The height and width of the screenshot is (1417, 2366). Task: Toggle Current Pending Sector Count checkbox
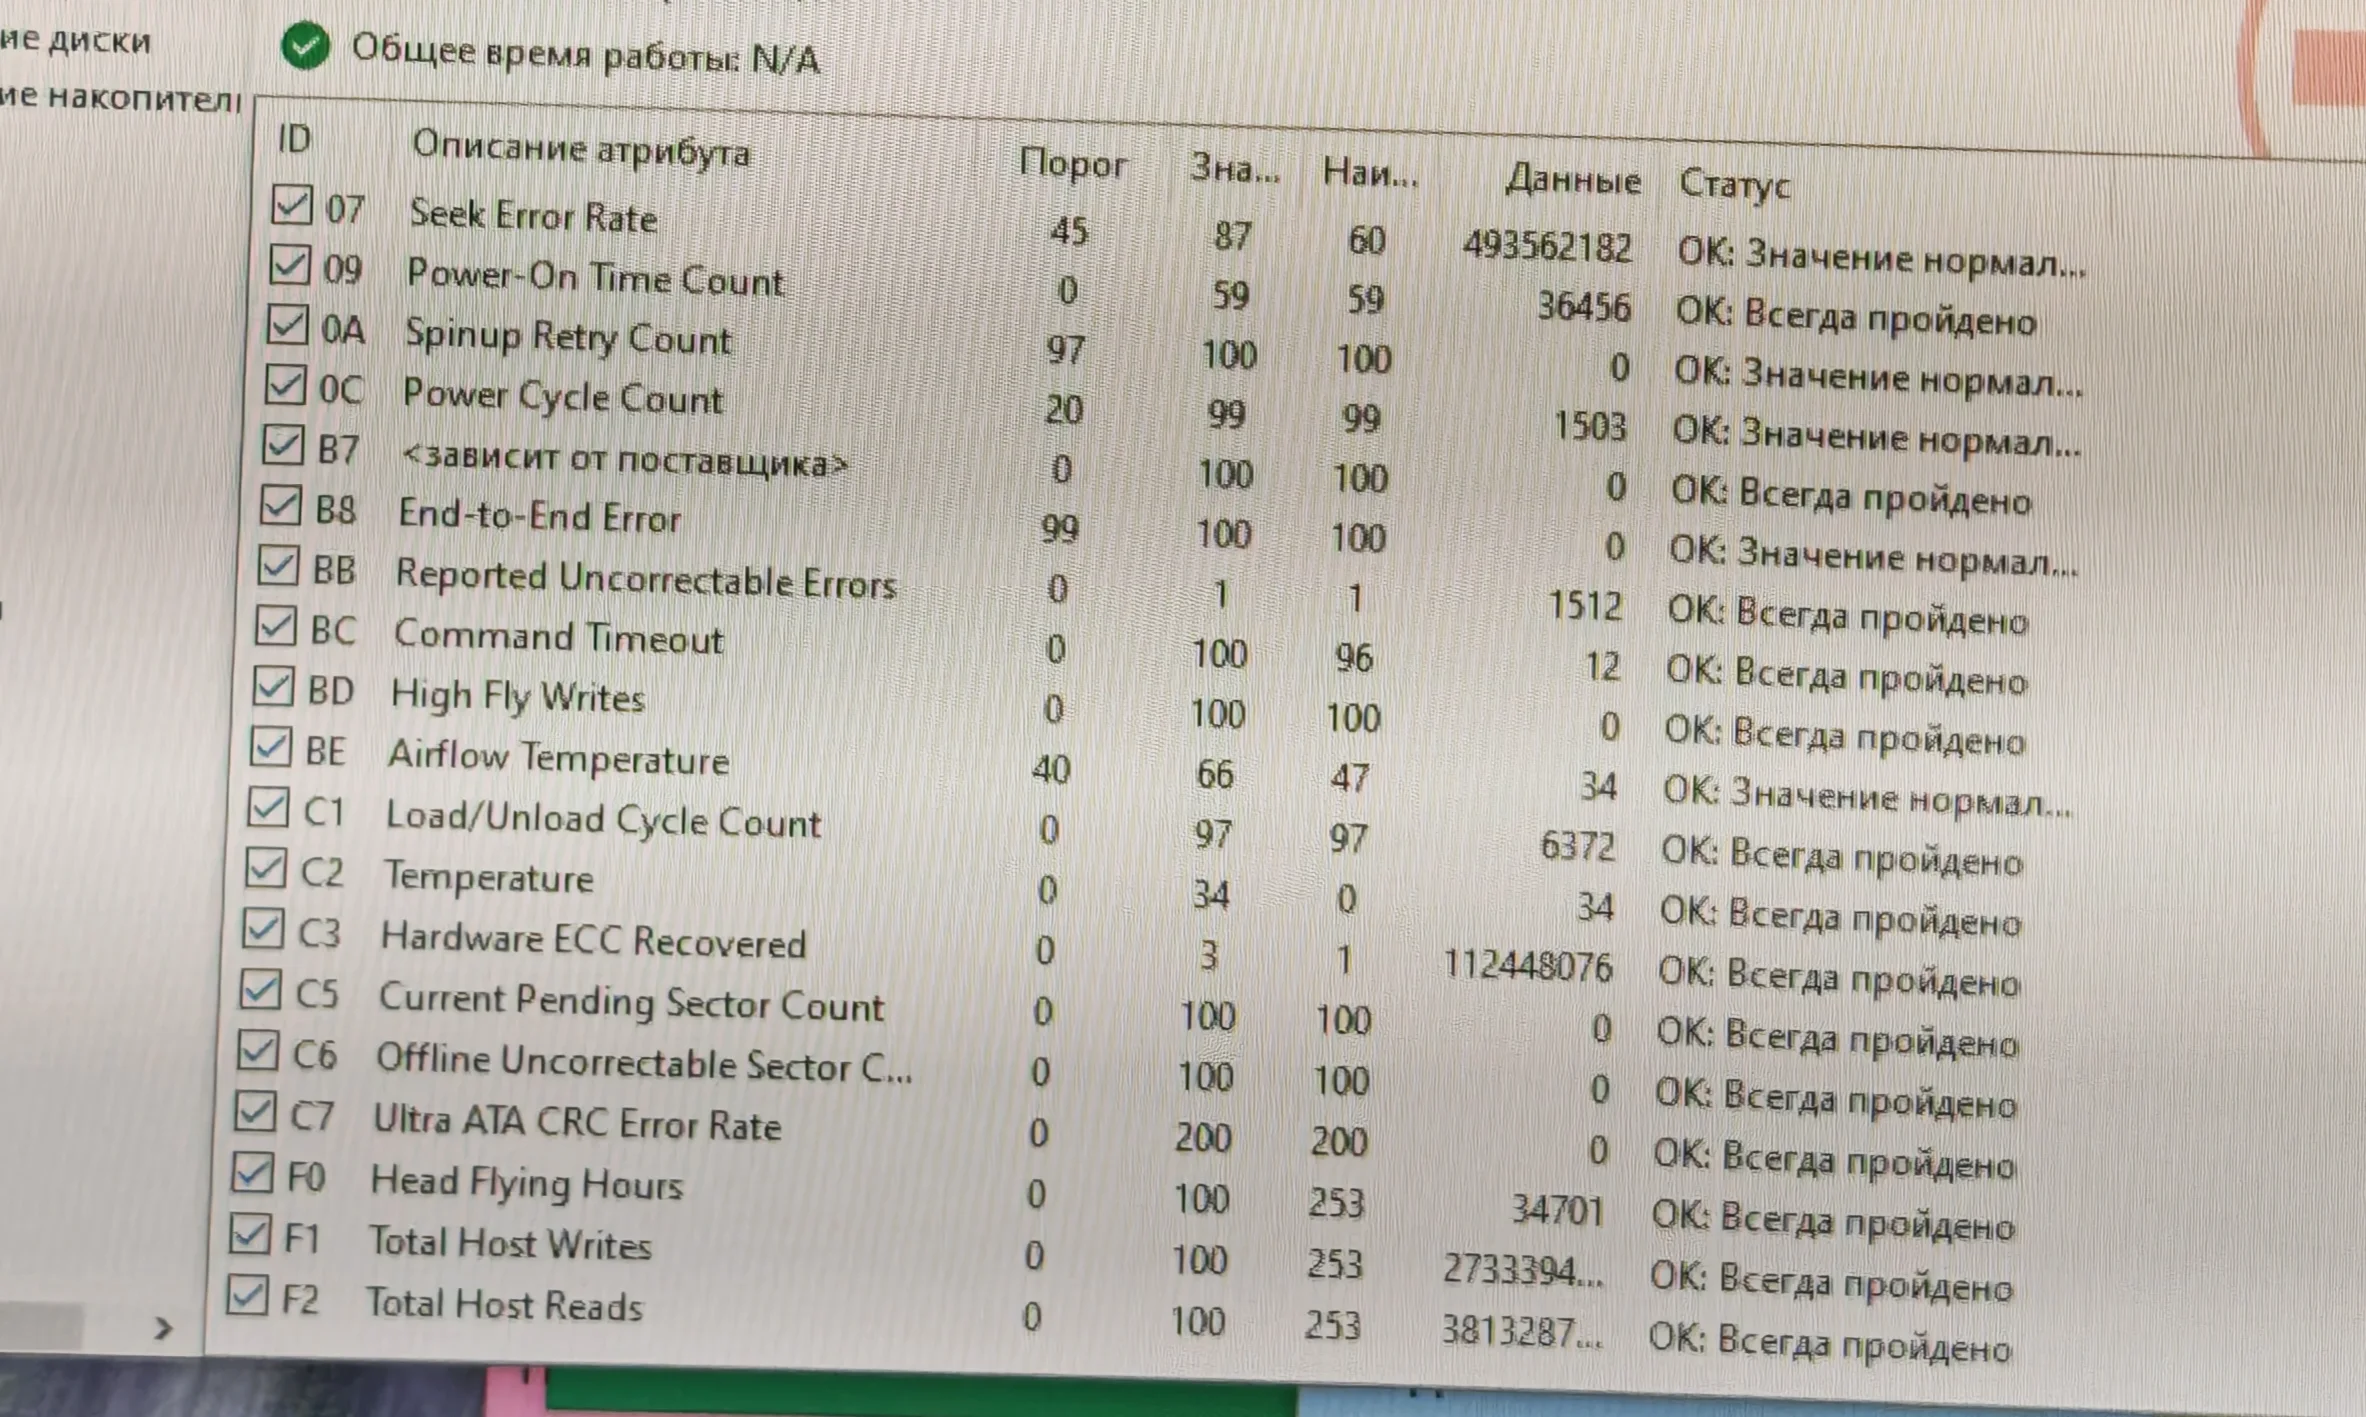coord(260,990)
